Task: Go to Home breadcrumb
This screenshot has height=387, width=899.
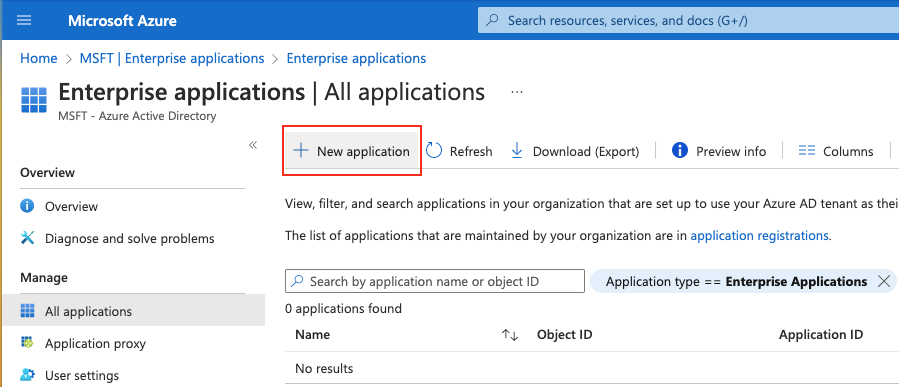Action: point(38,58)
